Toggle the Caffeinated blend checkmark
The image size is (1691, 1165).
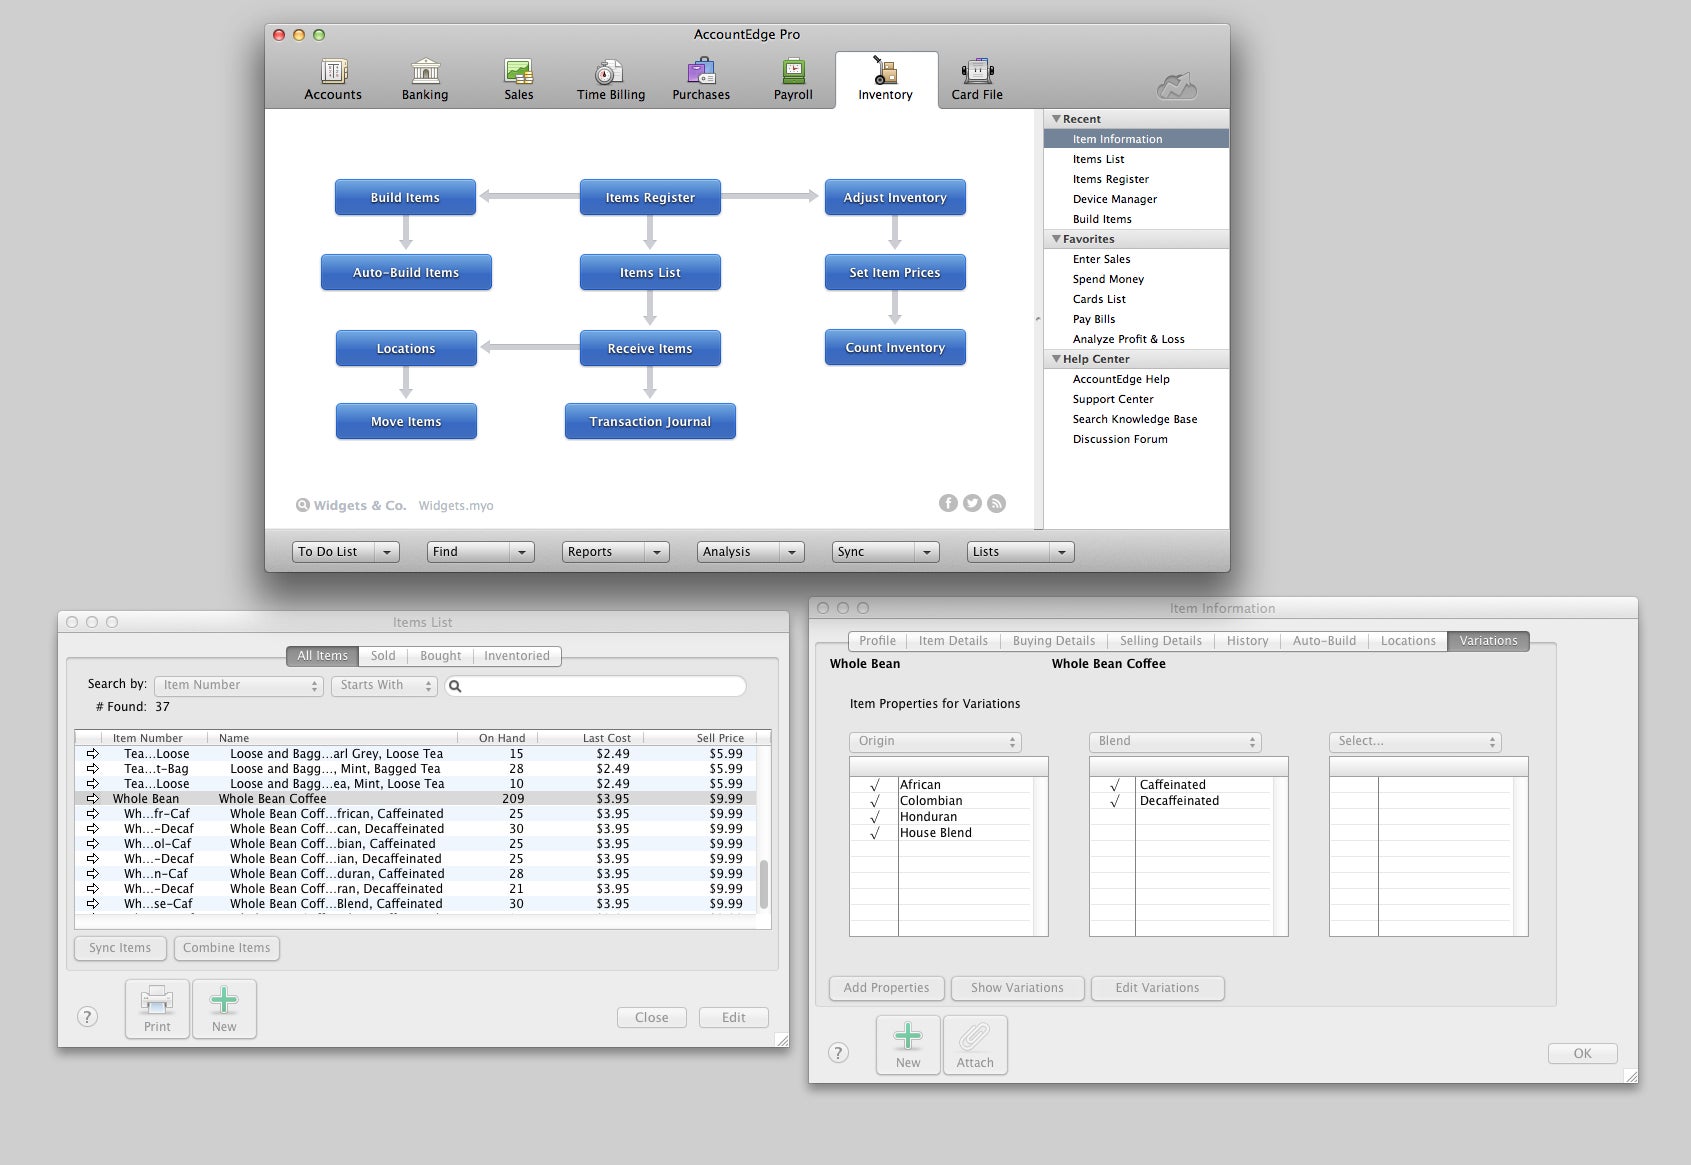coord(1114,785)
